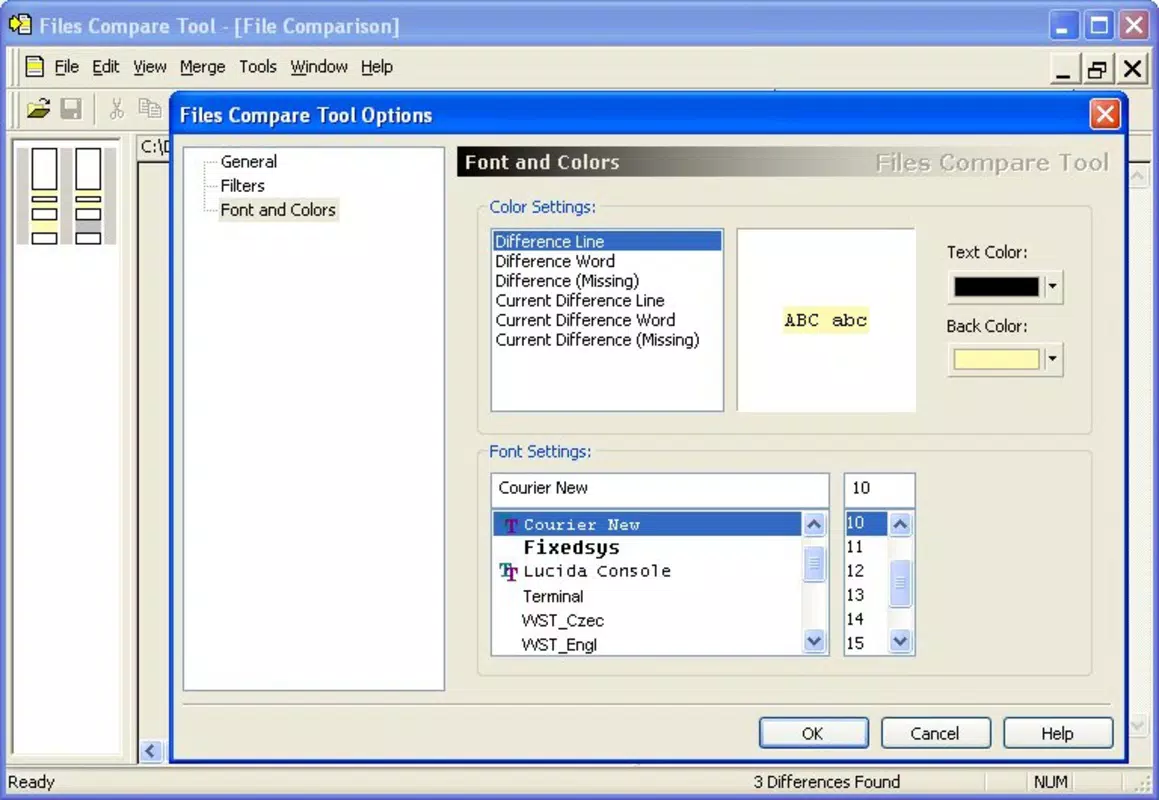The width and height of the screenshot is (1159, 800).
Task: Select Lucida Console in the font list
Action: click(647, 572)
